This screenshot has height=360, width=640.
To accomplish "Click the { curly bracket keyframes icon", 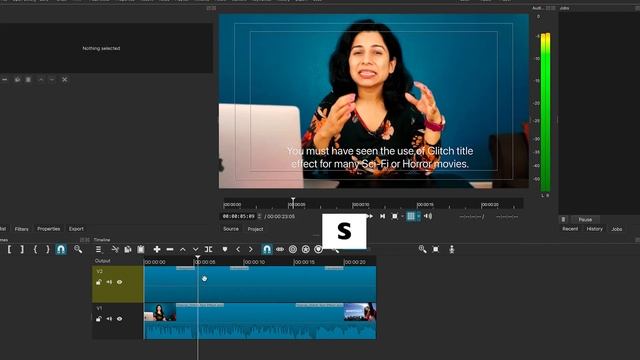I will coord(35,249).
